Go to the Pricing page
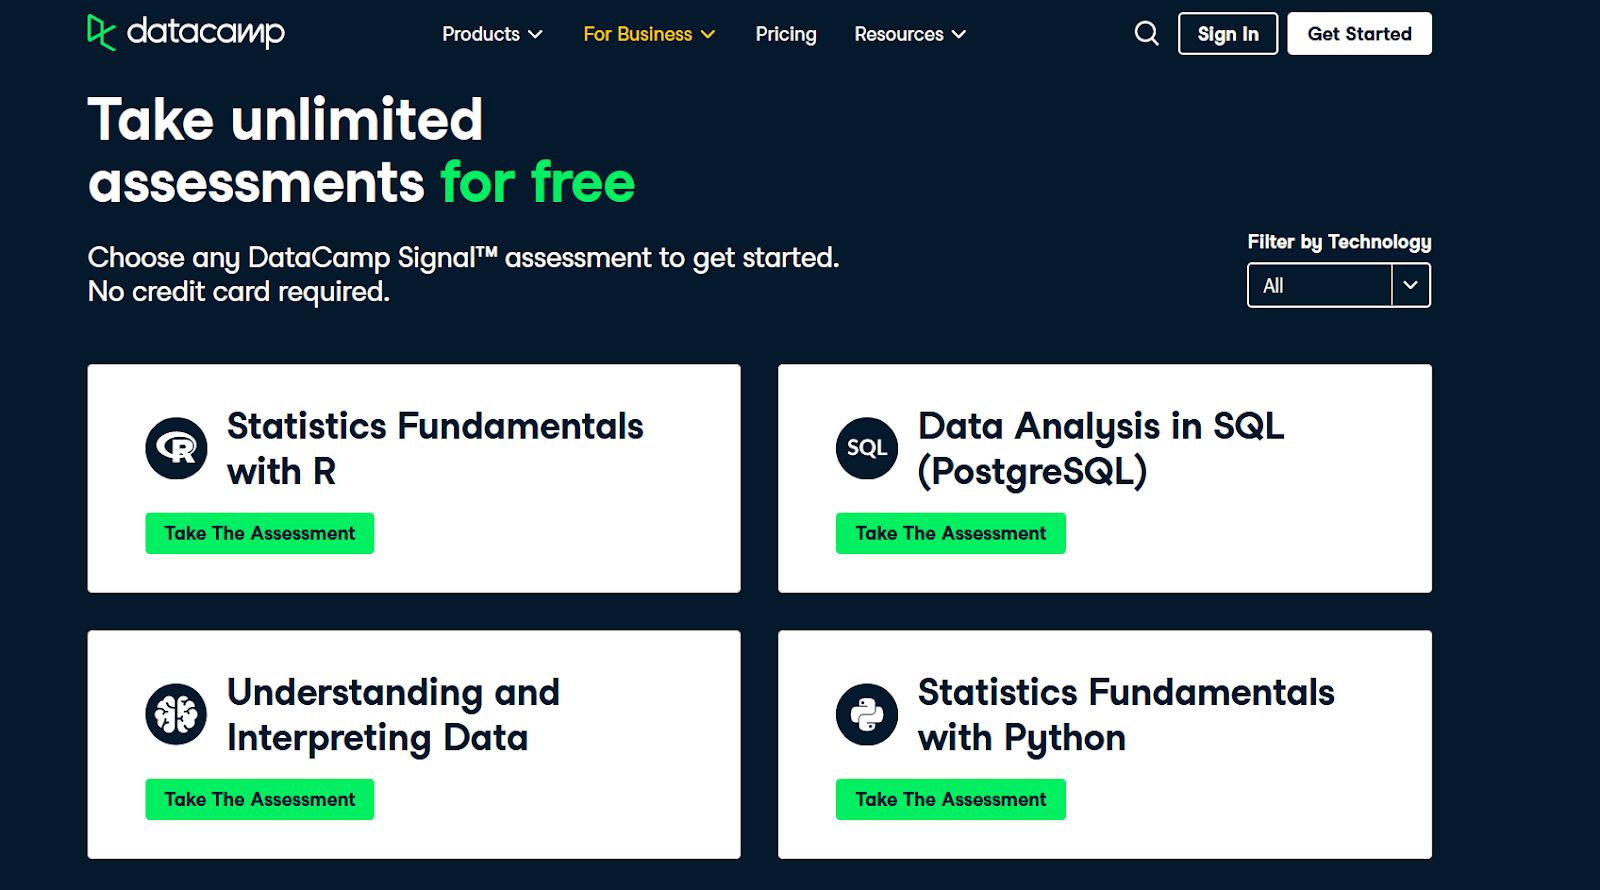1600x890 pixels. [x=786, y=34]
